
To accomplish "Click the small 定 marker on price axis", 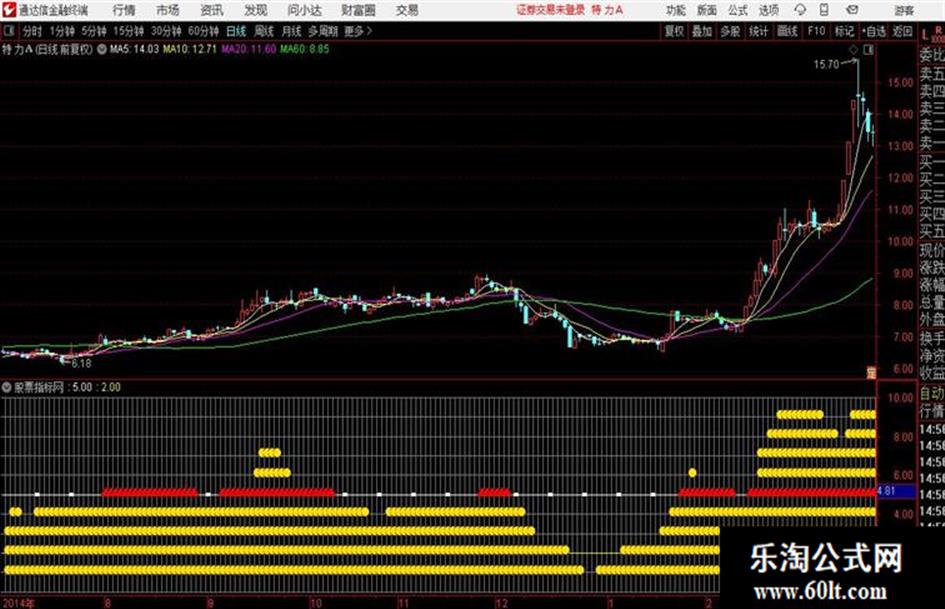I will [871, 373].
